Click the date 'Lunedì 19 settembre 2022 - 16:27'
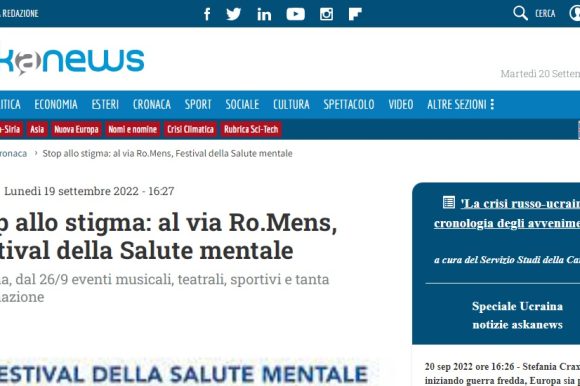Screen dimensions: 580x386 click(x=89, y=191)
